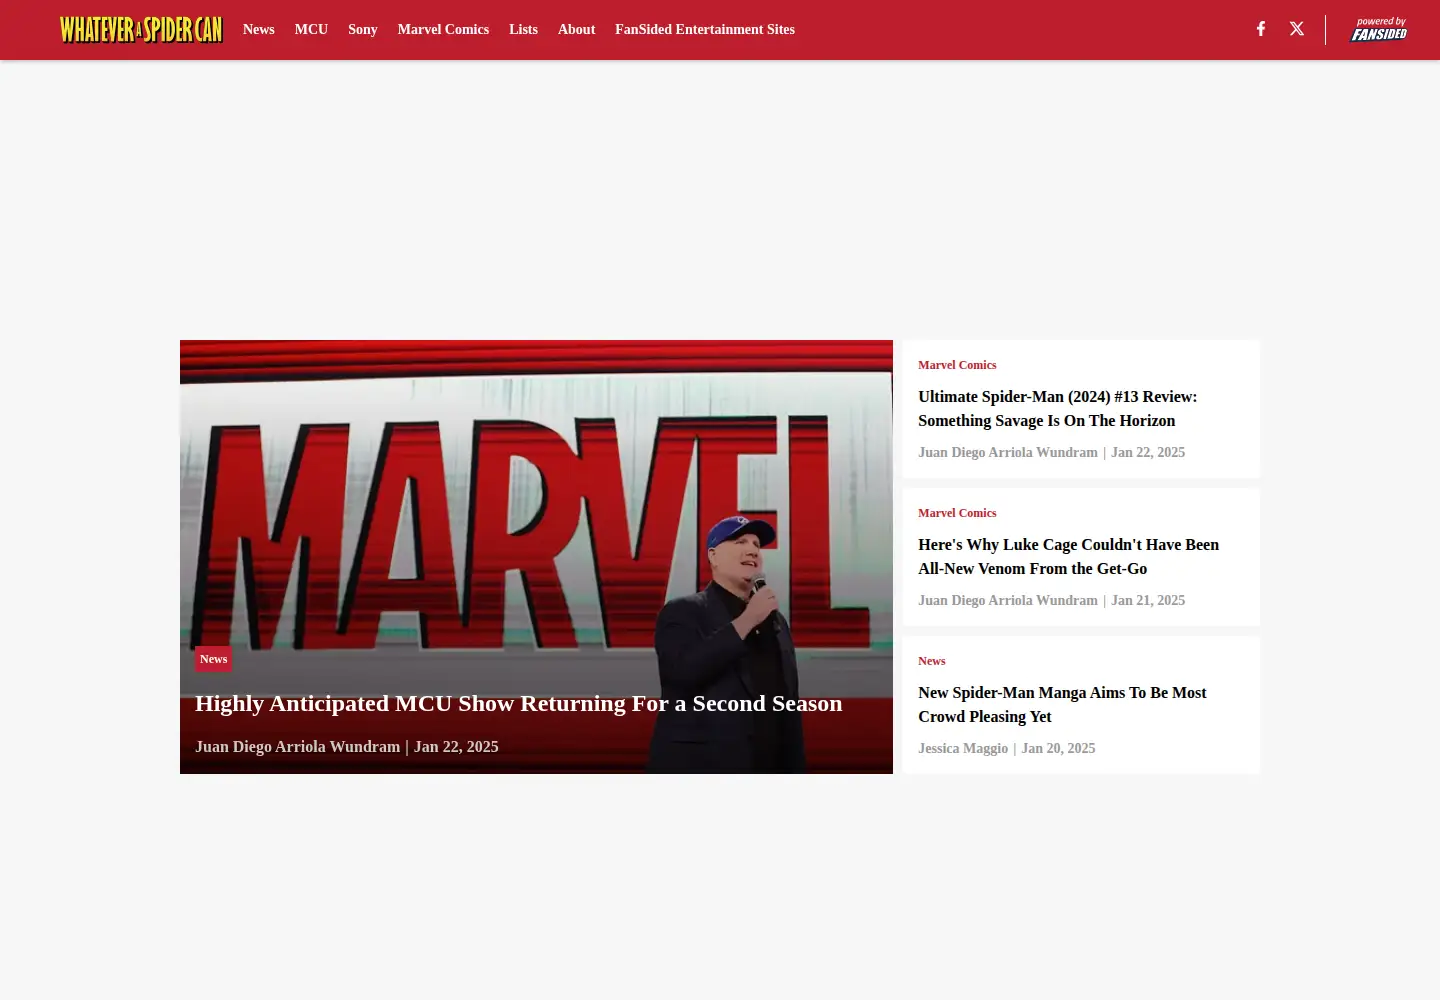Viewport: 1440px width, 1000px height.
Task: Go home via Whatever A Spider Can logo
Action: click(141, 29)
